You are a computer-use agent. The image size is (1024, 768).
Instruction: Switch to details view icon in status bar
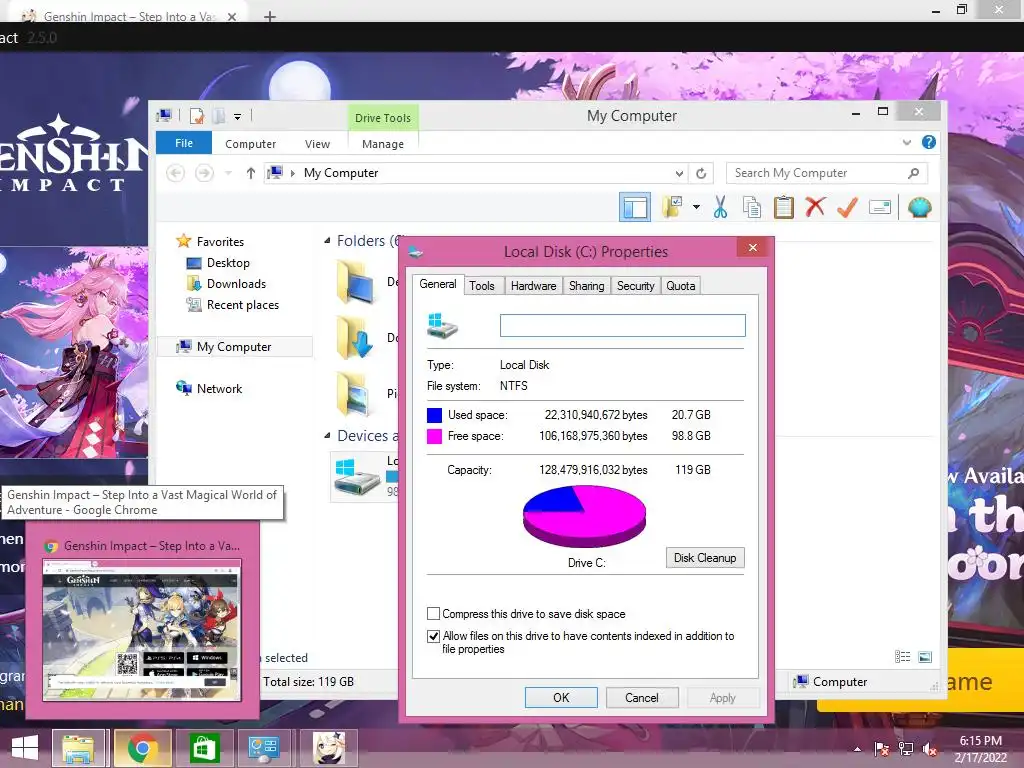pyautogui.click(x=903, y=657)
